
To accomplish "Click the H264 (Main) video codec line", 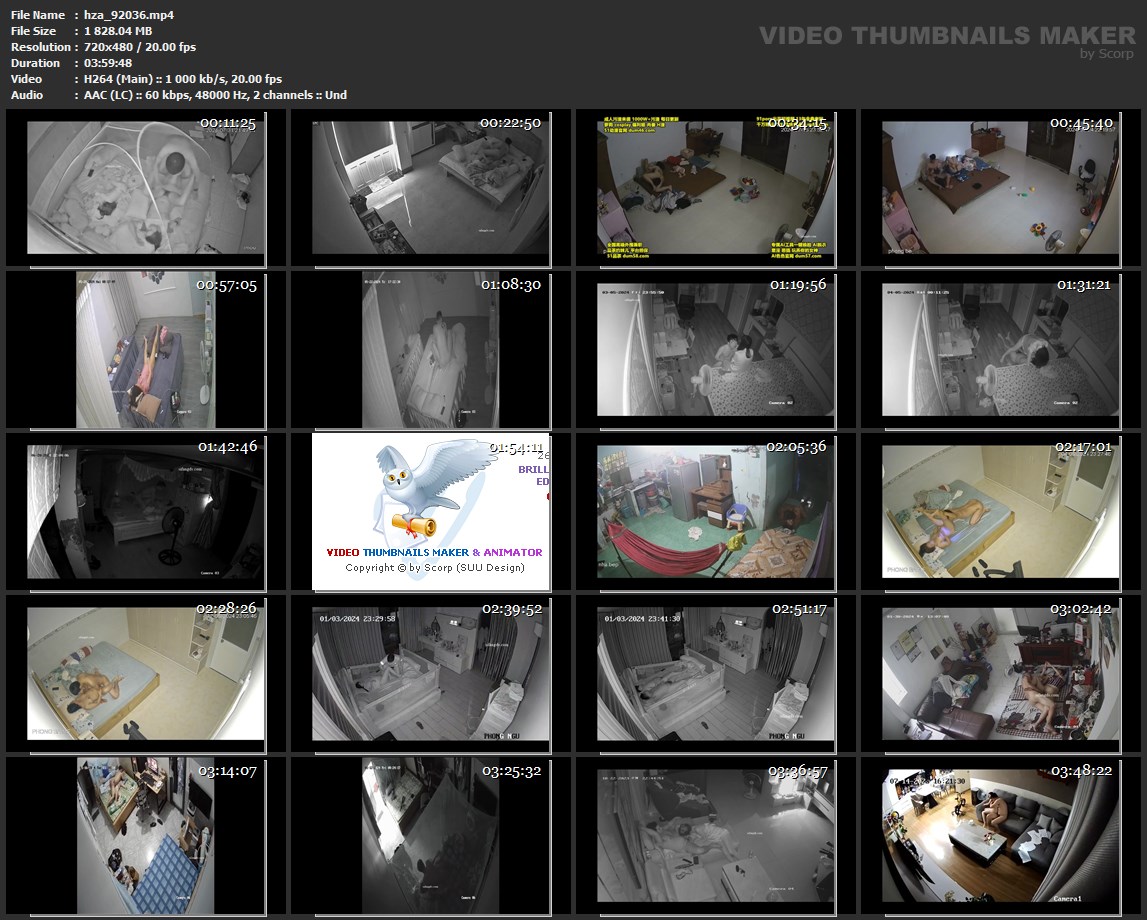I will (183, 79).
